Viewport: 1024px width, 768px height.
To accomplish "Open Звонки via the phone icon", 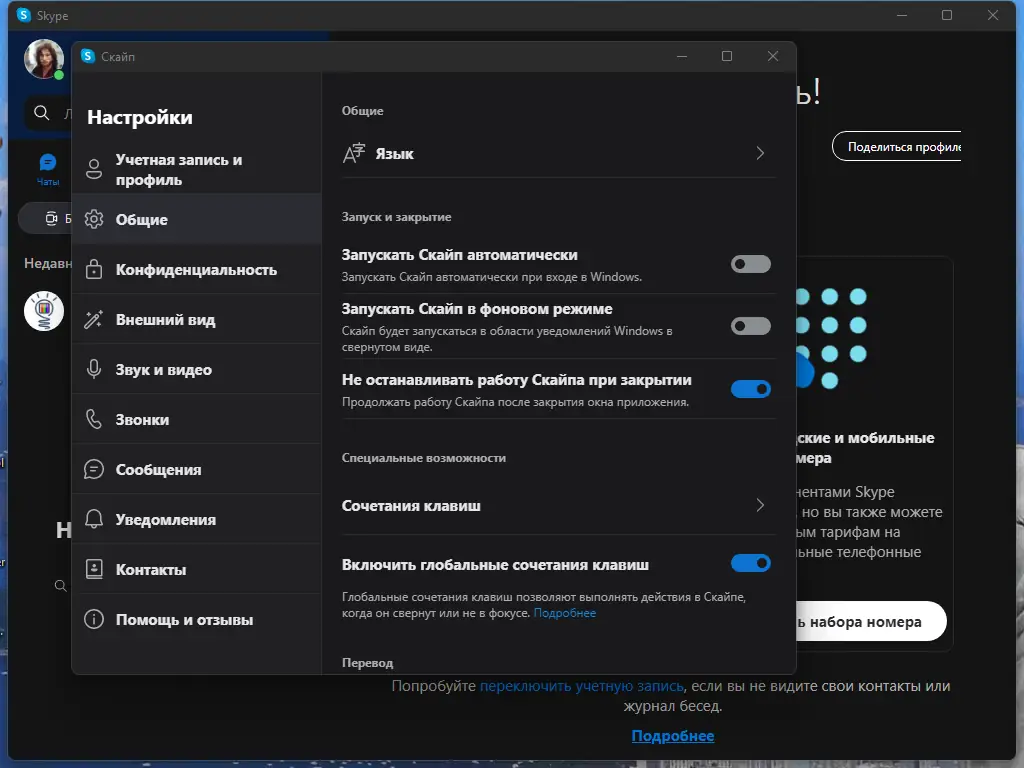I will pyautogui.click(x=94, y=419).
